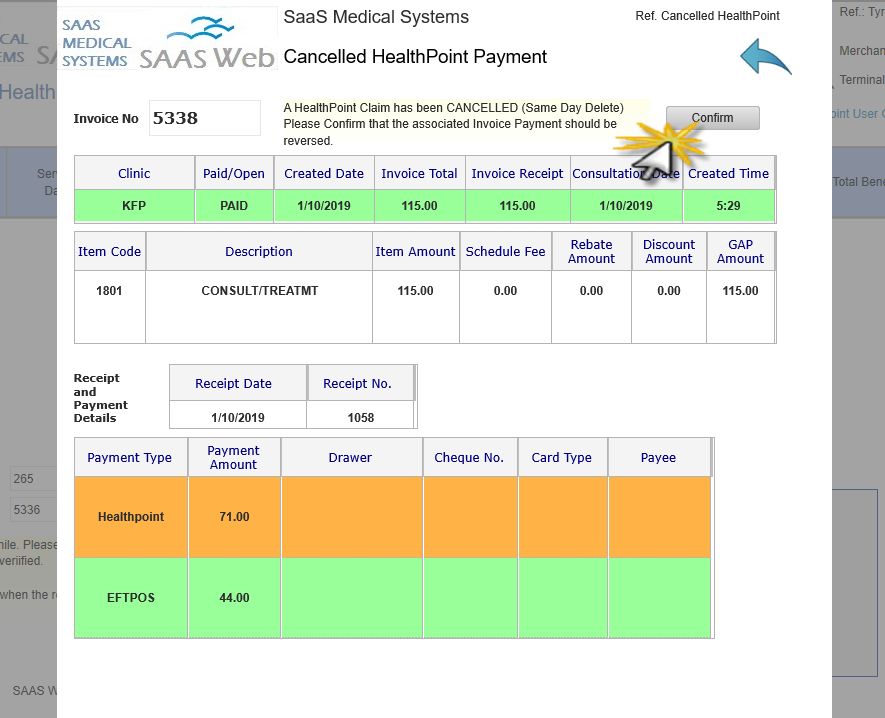The height and width of the screenshot is (718, 885).
Task: Click the Consultation Date value 1/10/2019
Action: coord(626,205)
